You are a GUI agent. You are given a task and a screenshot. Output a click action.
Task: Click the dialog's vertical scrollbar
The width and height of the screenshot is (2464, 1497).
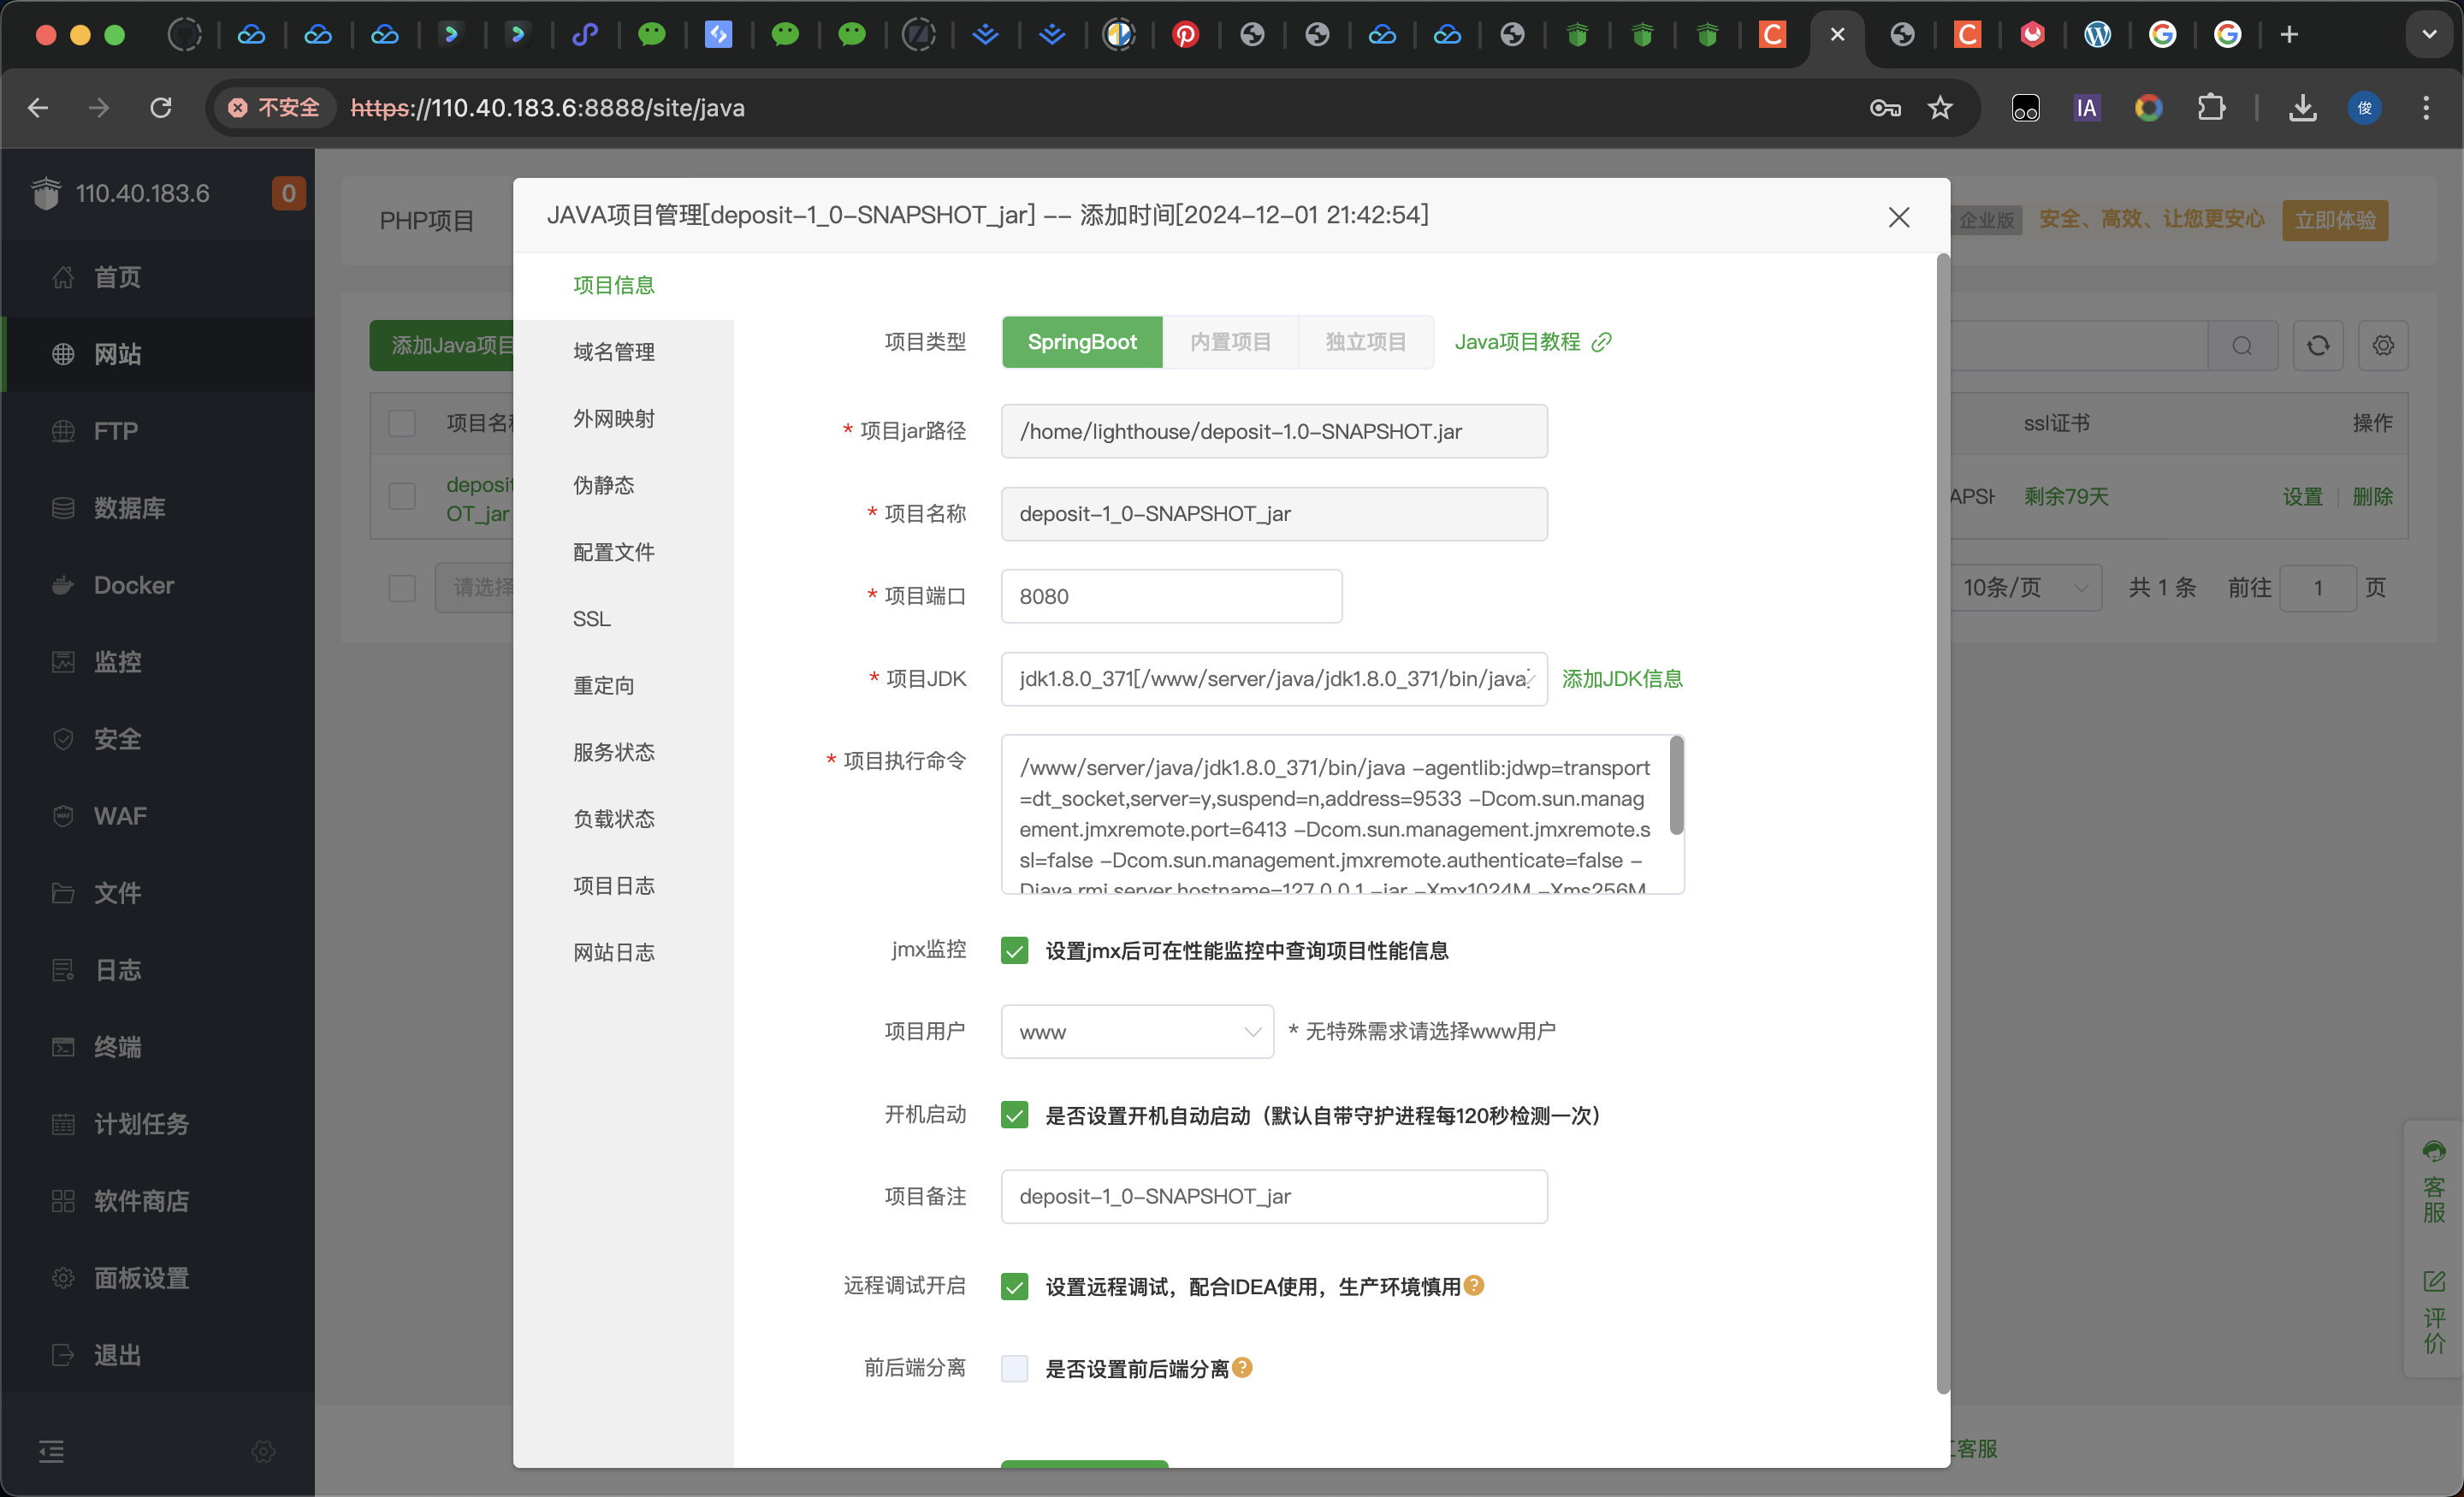[x=1943, y=822]
